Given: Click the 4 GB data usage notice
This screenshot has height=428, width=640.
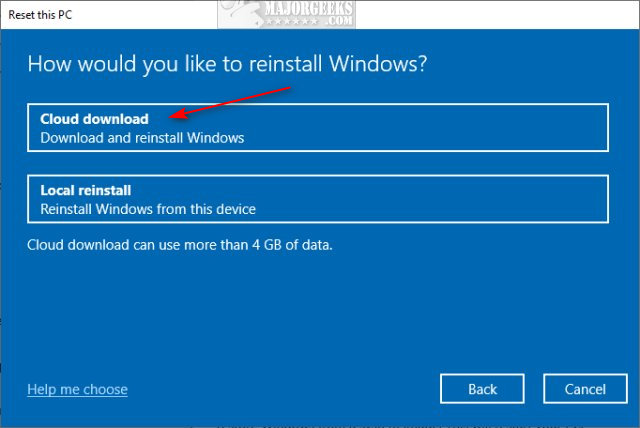Looking at the screenshot, I should click(x=179, y=243).
